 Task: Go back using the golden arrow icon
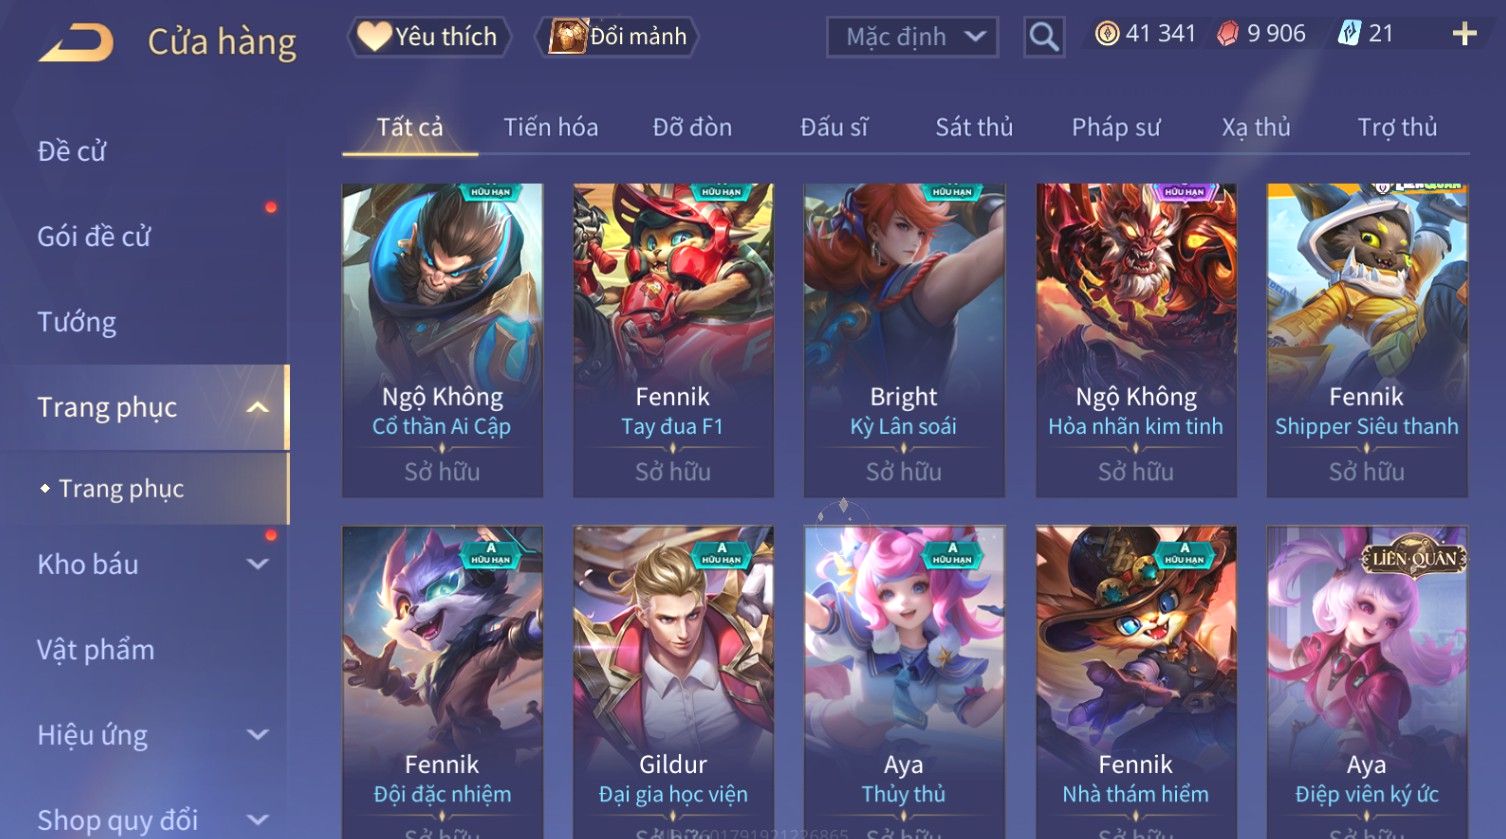click(x=75, y=43)
